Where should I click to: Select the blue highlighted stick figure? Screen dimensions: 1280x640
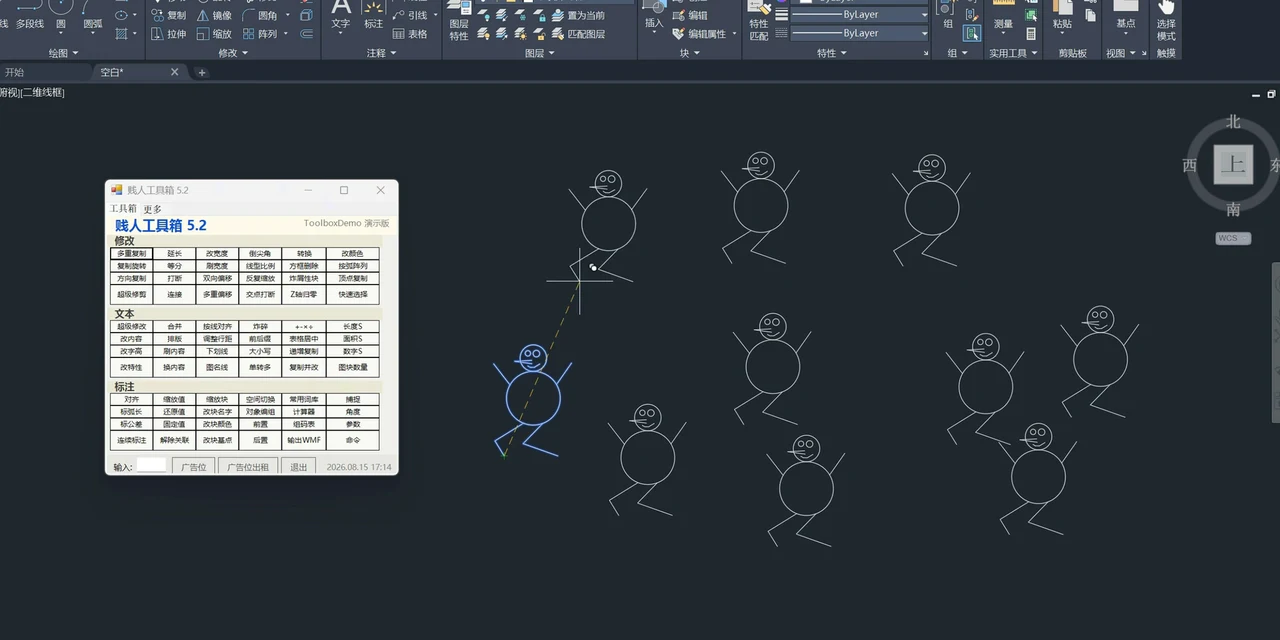533,400
